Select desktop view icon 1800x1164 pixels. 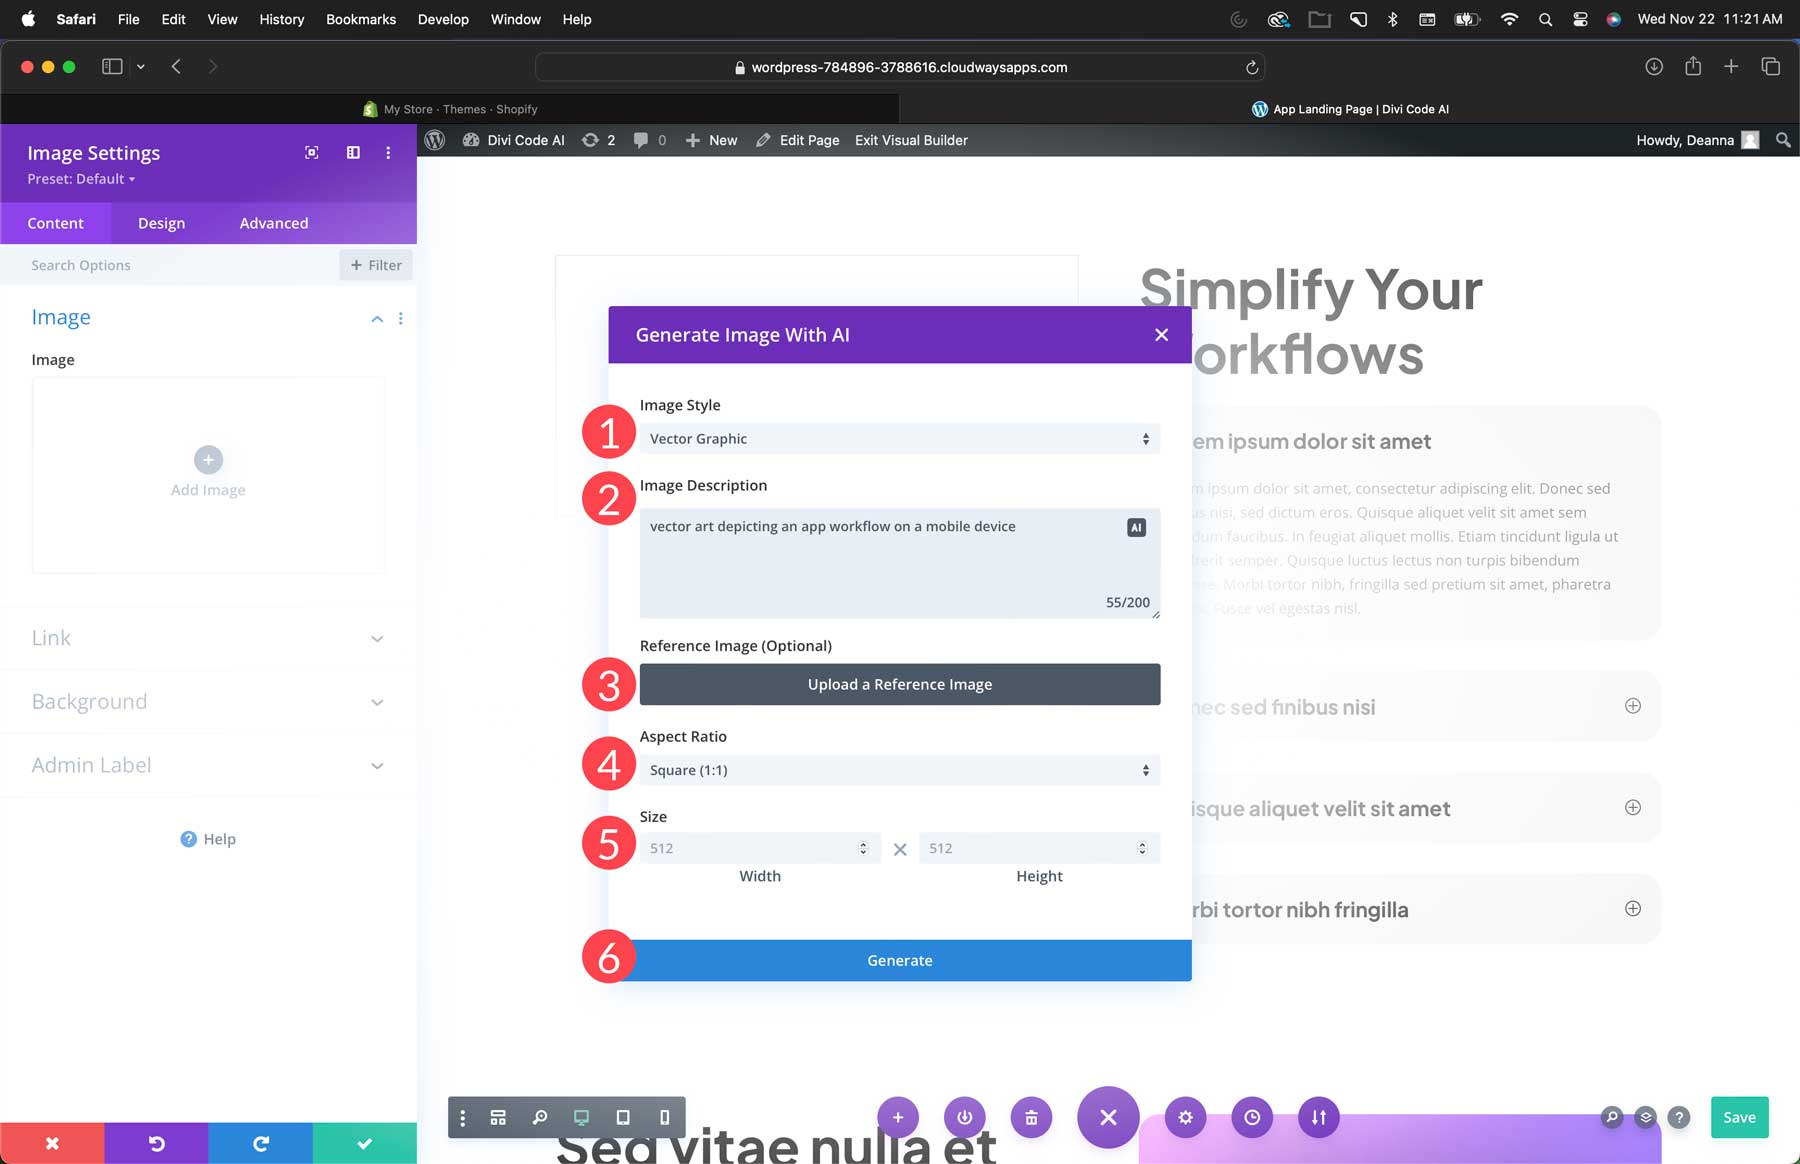581,1118
